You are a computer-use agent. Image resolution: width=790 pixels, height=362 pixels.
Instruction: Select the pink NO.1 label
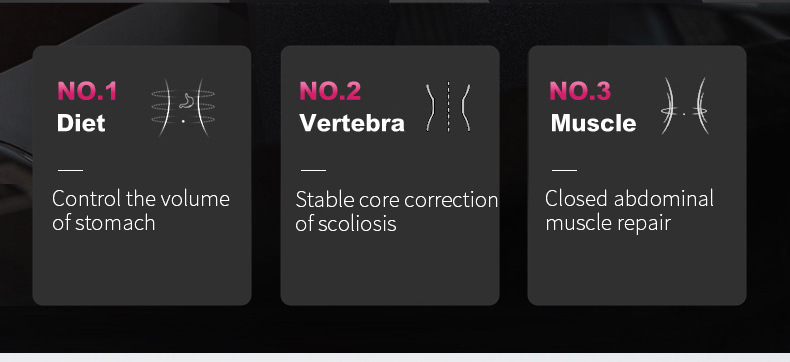[x=87, y=91]
